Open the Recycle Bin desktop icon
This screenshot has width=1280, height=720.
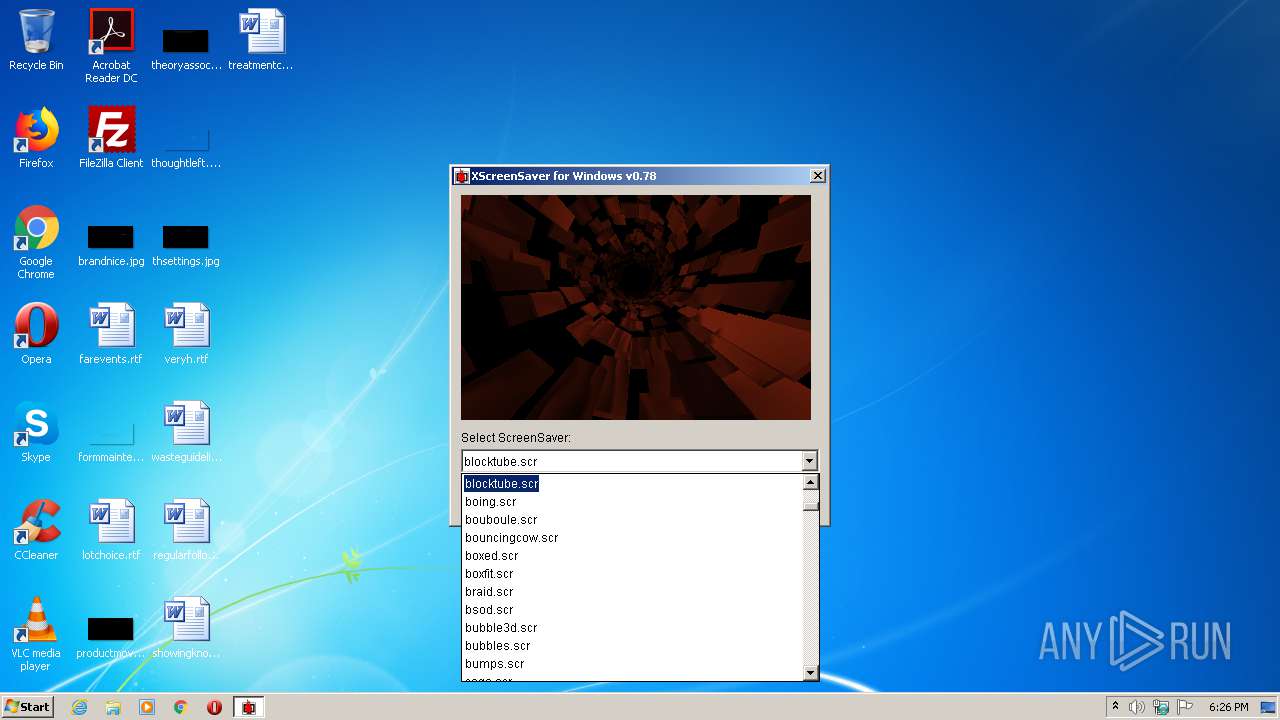click(36, 40)
